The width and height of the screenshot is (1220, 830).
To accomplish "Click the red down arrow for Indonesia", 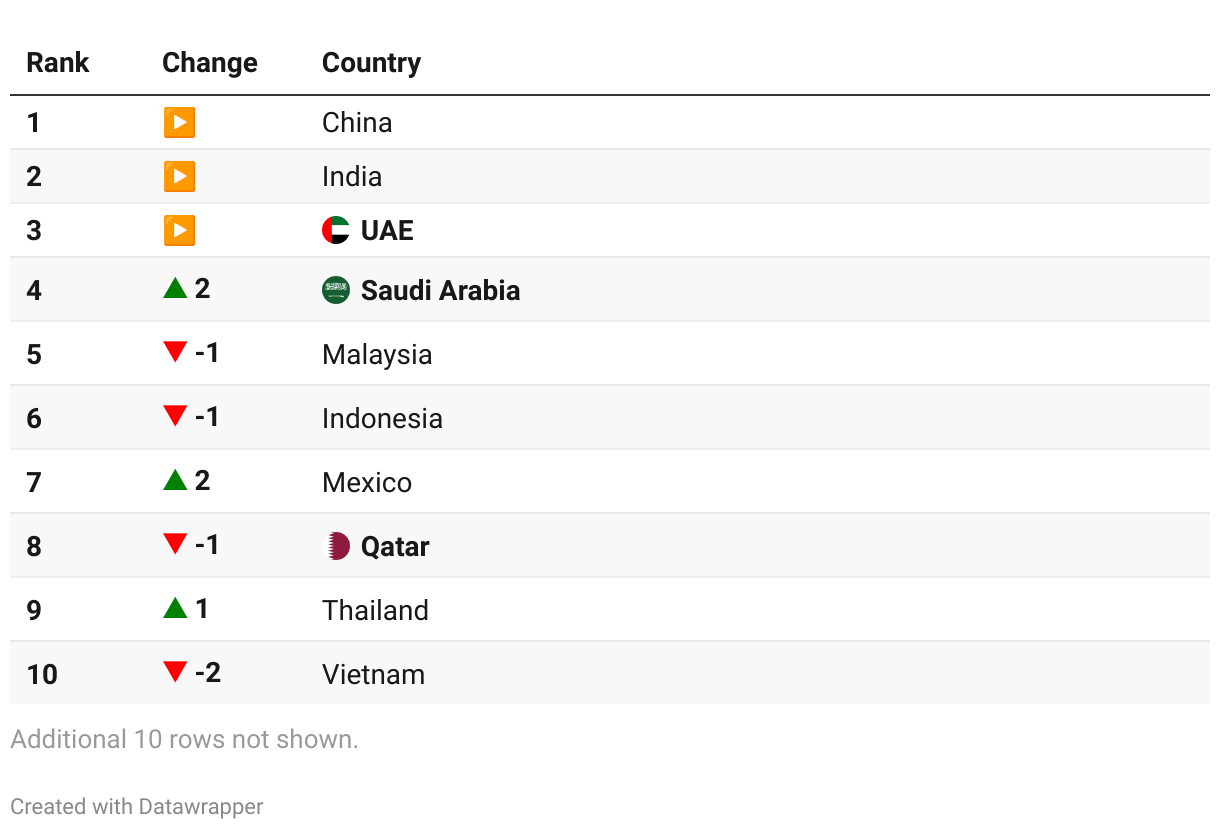I will pos(175,416).
